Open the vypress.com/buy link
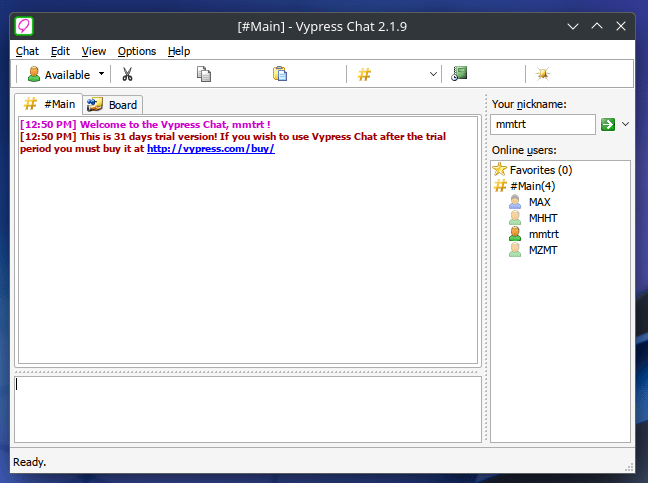Screen dimensions: 648x483 coord(211,149)
